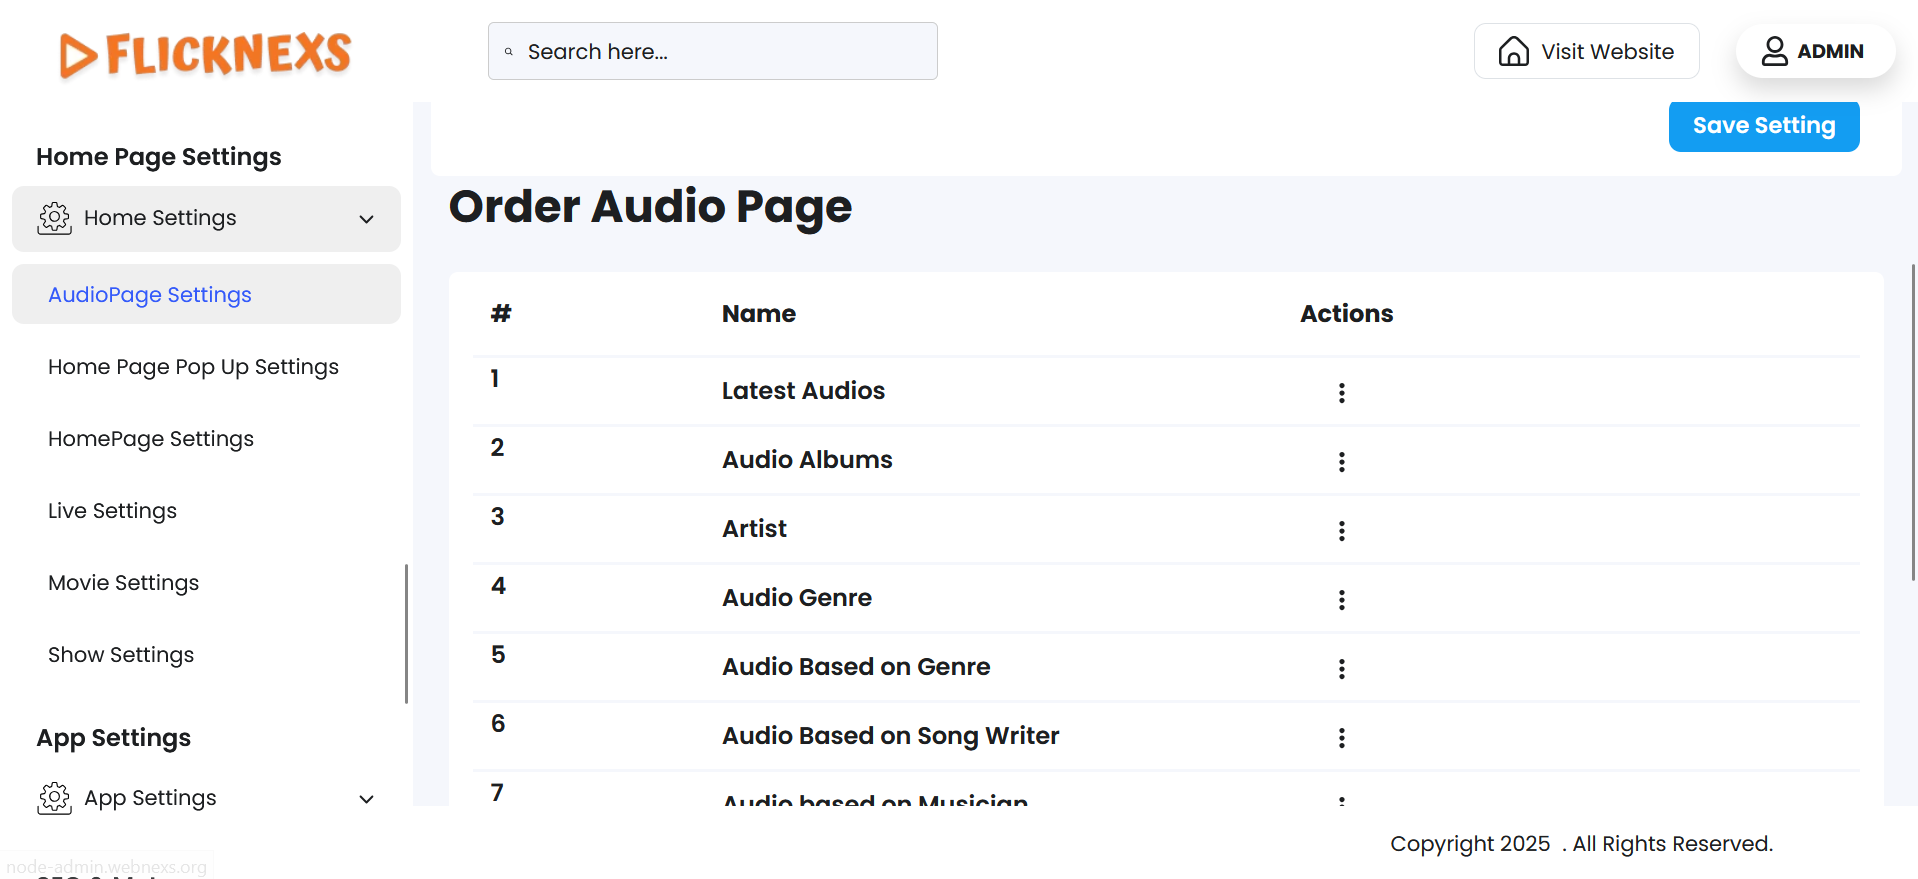Collapse the Home Settings chevron
The width and height of the screenshot is (1918, 879).
(x=366, y=219)
